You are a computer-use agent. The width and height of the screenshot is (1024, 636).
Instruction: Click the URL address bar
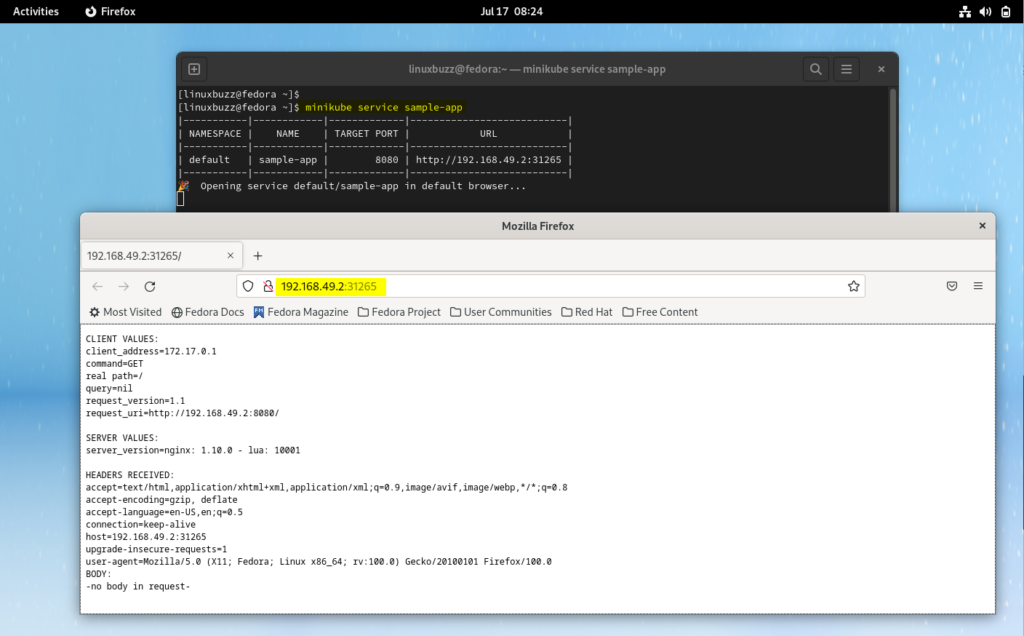pos(551,286)
